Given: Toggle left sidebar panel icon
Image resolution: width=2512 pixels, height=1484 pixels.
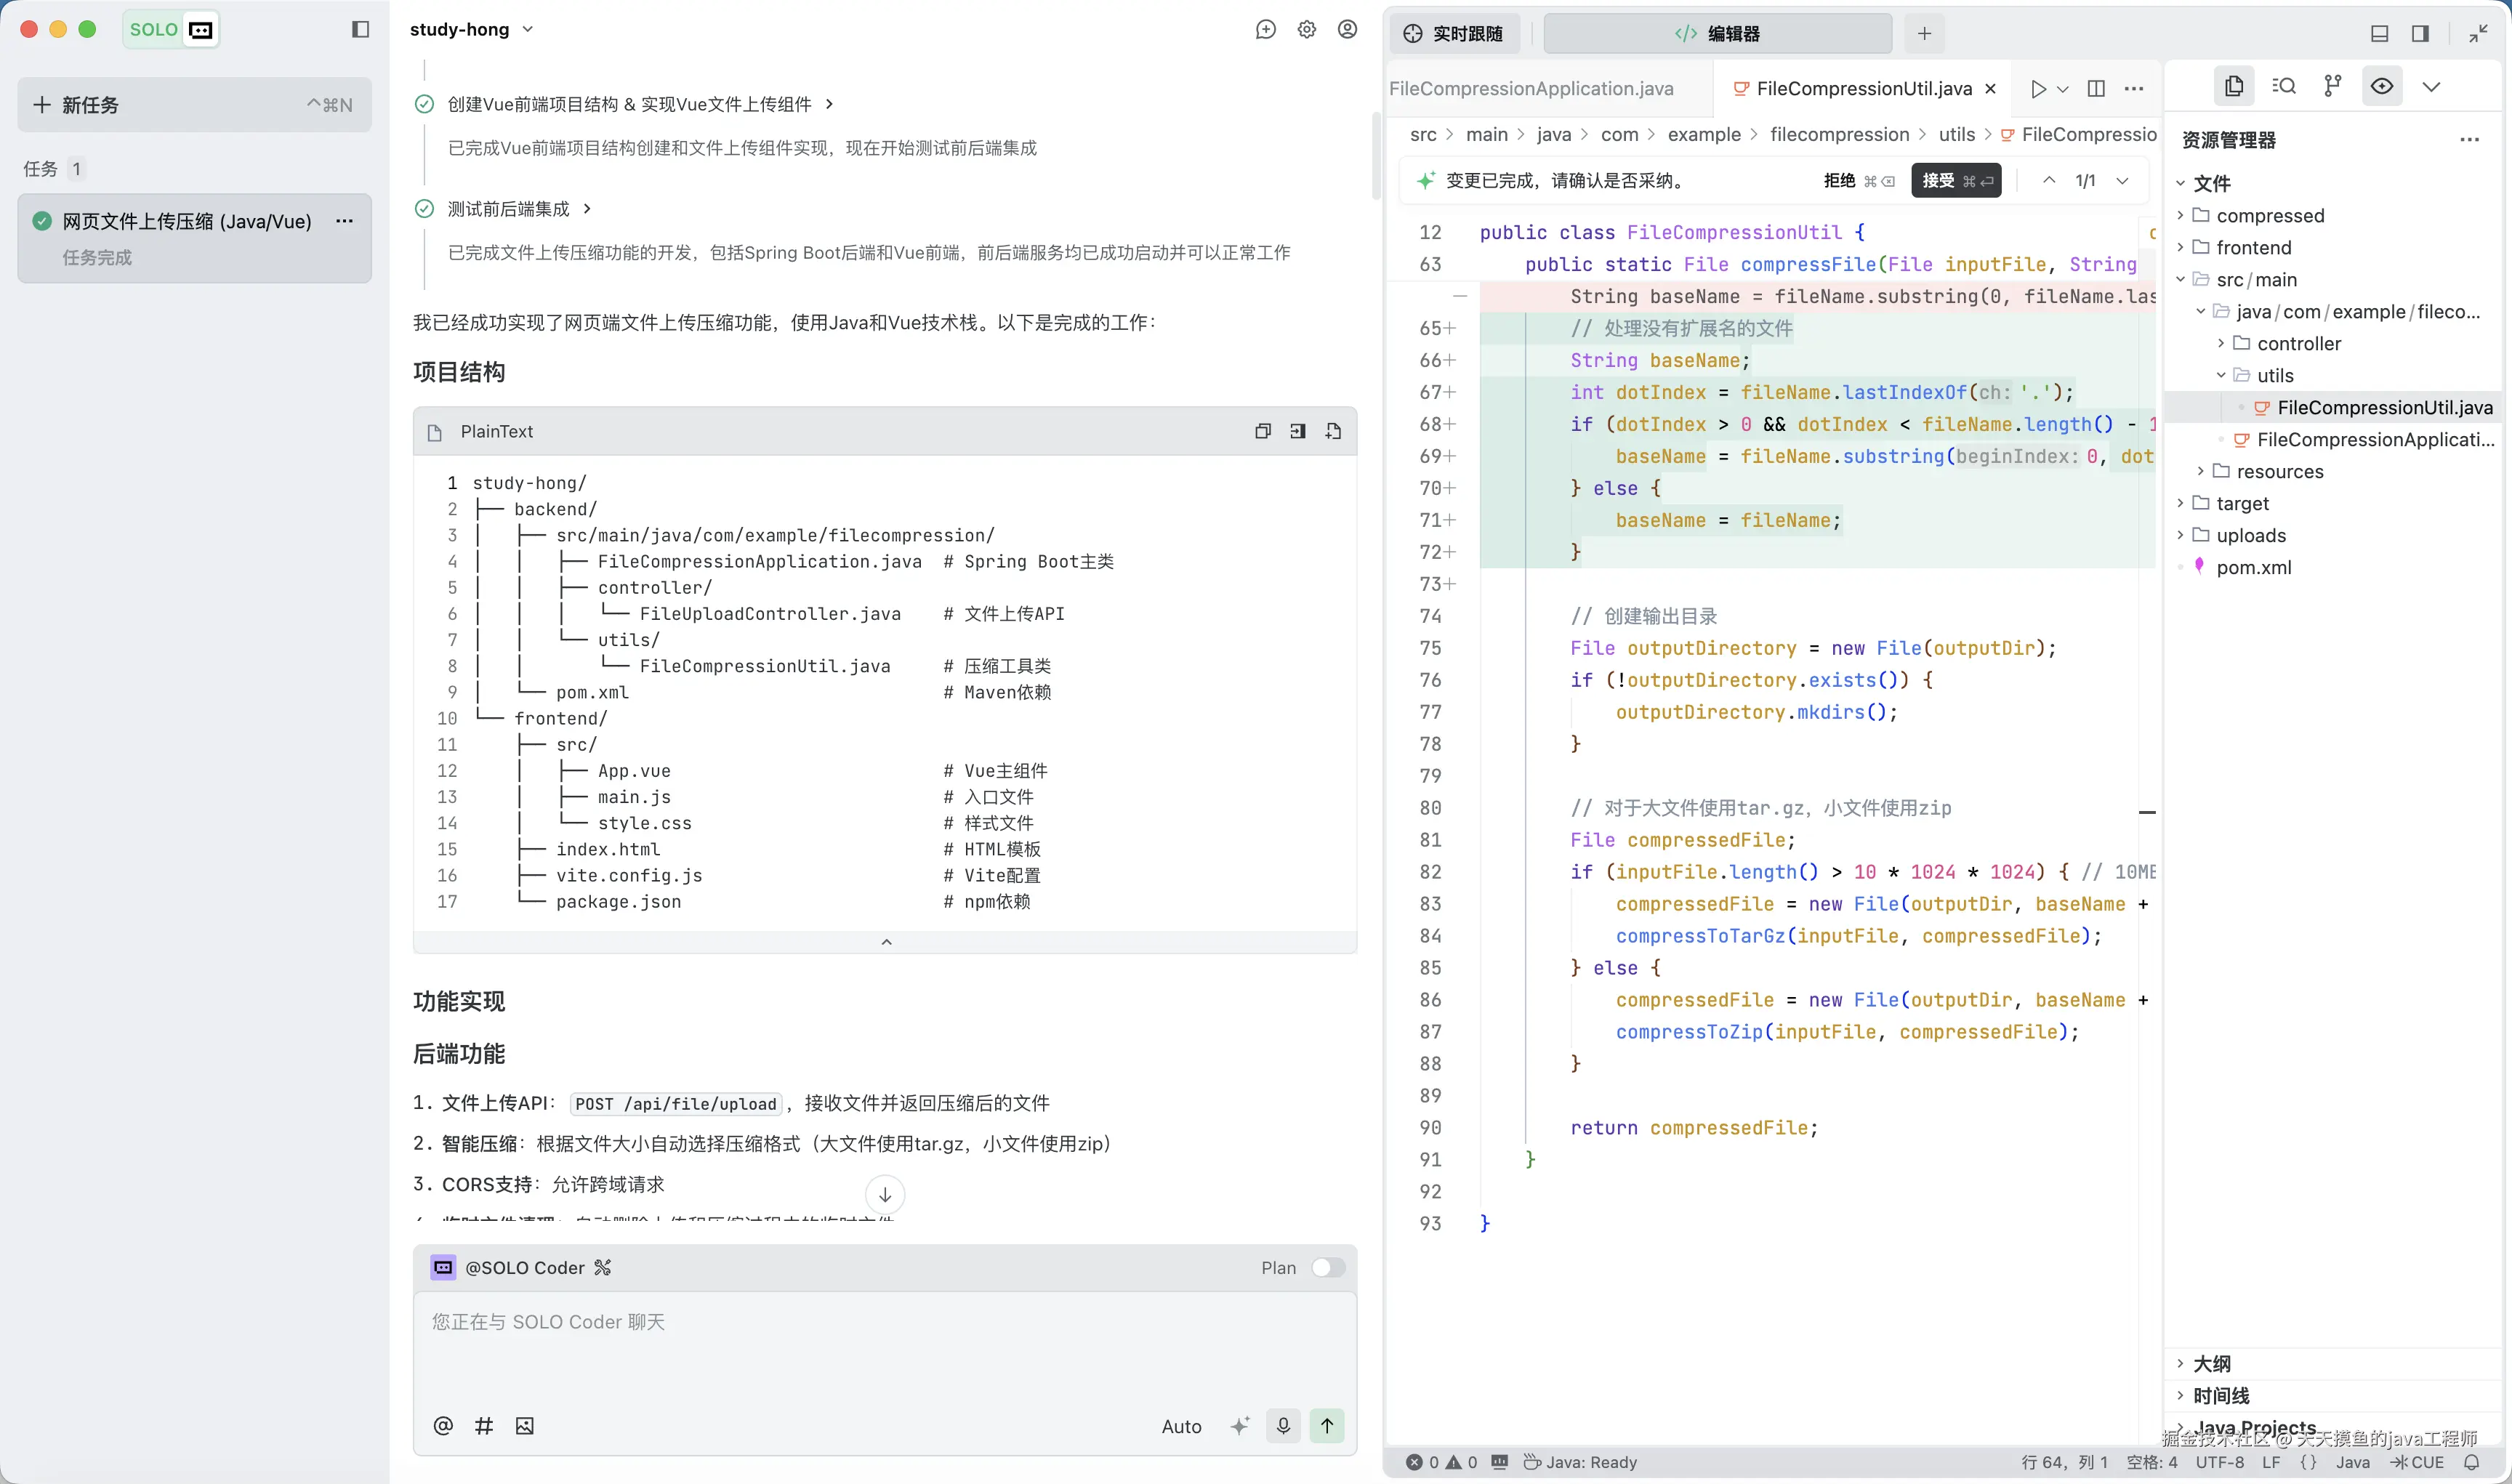Looking at the screenshot, I should 360,30.
